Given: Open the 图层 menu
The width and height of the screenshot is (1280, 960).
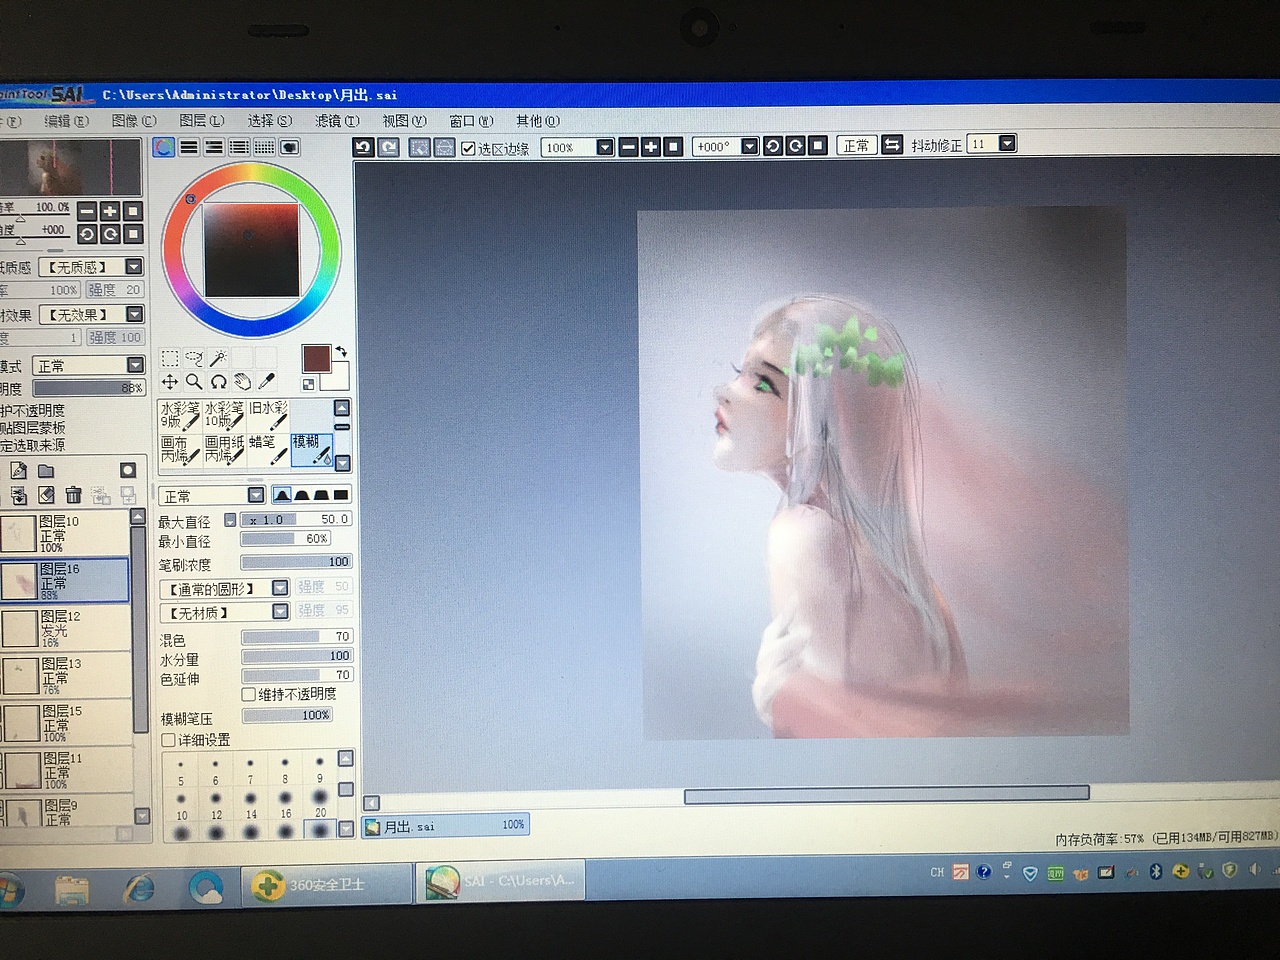Looking at the screenshot, I should point(201,121).
